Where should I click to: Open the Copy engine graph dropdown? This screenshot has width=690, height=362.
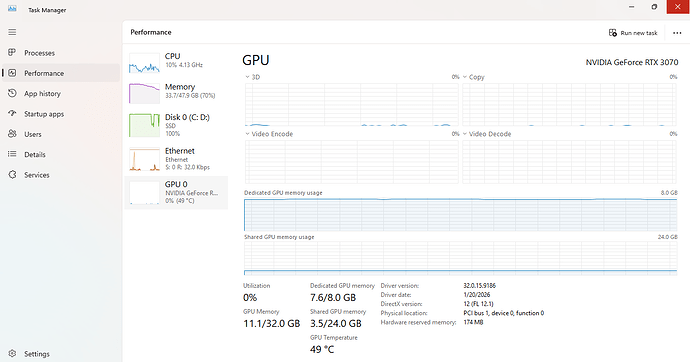[465, 77]
